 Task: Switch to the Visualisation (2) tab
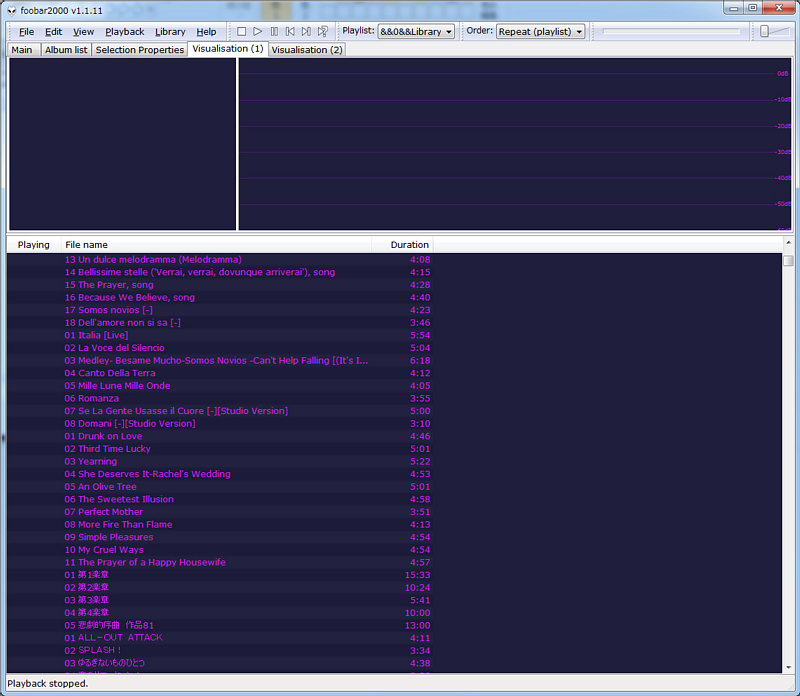[x=307, y=50]
